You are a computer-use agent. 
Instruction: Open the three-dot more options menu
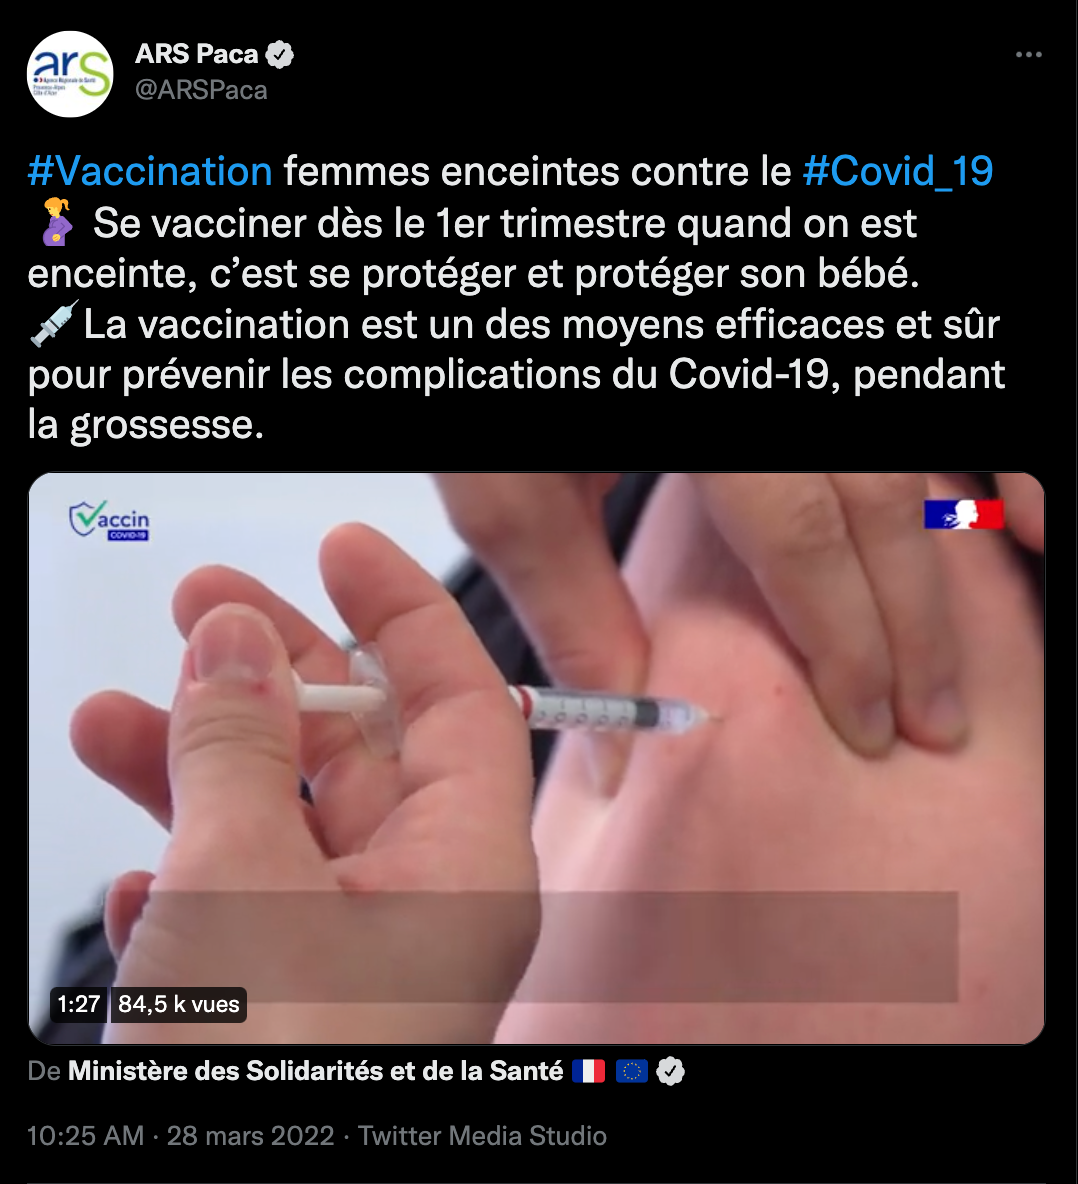1028,54
